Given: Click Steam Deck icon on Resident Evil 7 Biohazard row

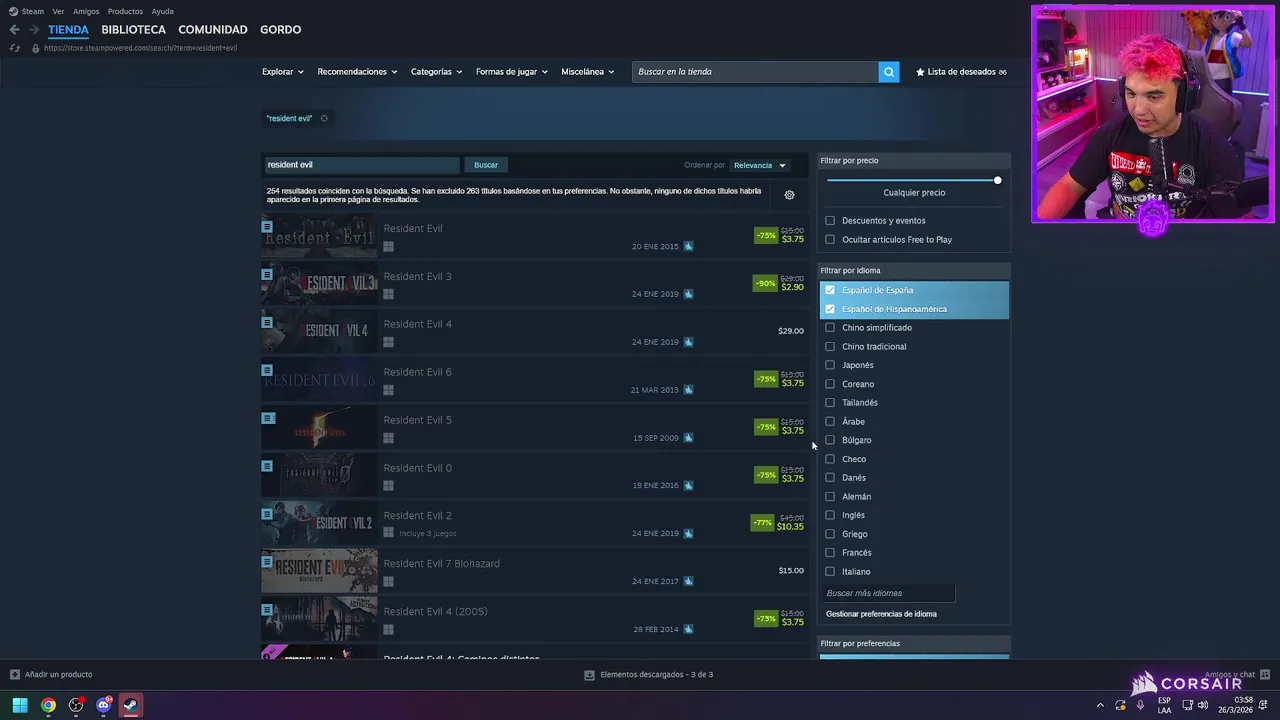Looking at the screenshot, I should tap(688, 581).
